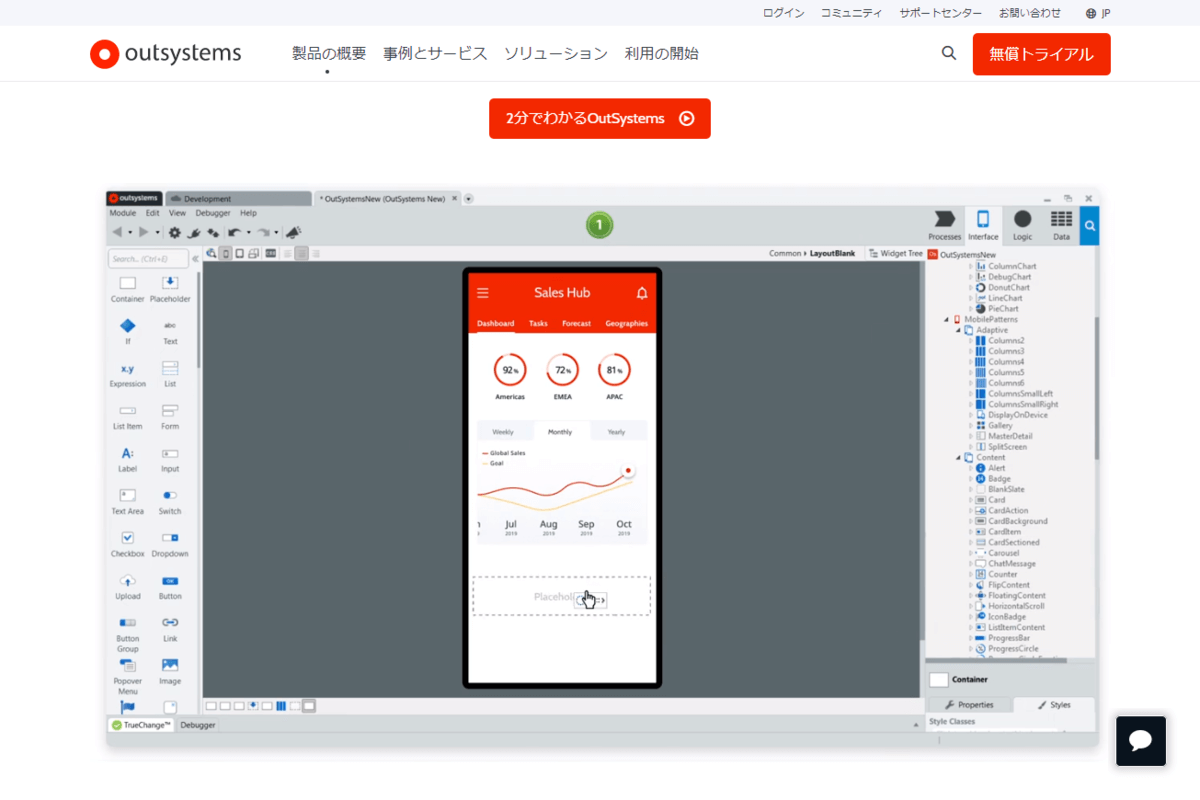Switch to the Logic layer tab
The width and height of the screenshot is (1200, 800).
coord(1022,226)
